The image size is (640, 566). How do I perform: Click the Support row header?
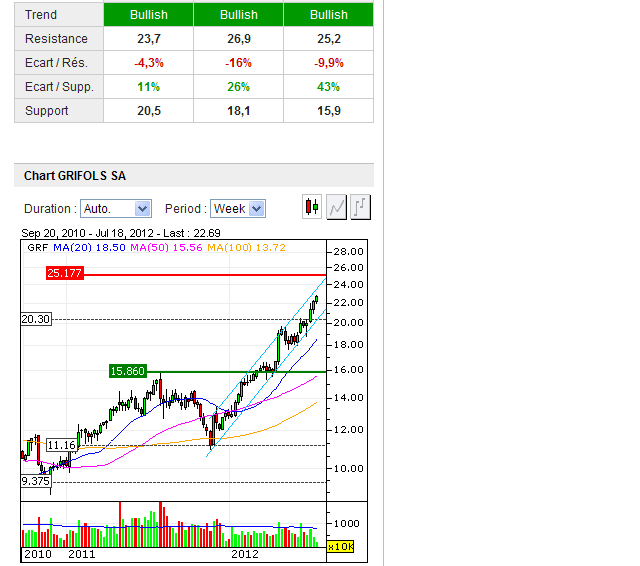(x=59, y=111)
